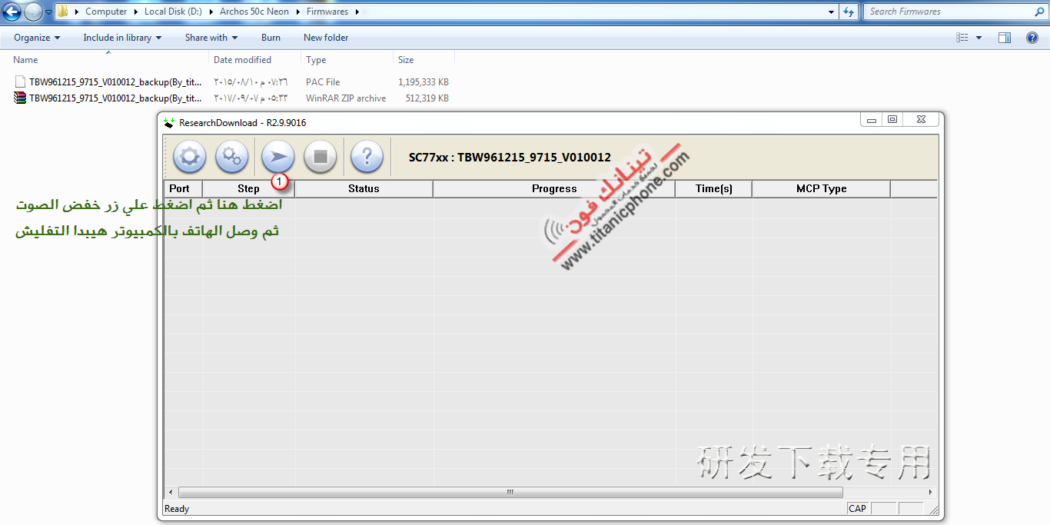
Task: Select the PAC file icon in list
Action: pos(19,82)
